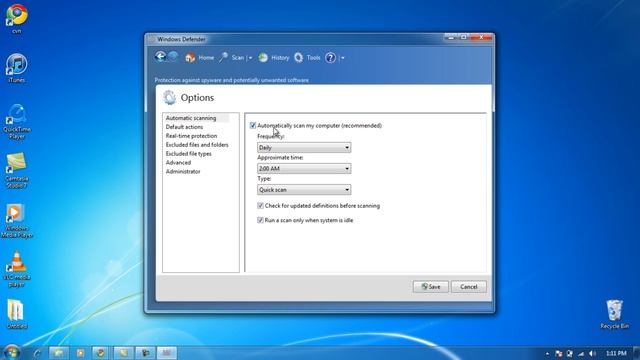The height and width of the screenshot is (360, 640).
Task: Click the Scan label in the toolbar
Action: click(x=238, y=58)
